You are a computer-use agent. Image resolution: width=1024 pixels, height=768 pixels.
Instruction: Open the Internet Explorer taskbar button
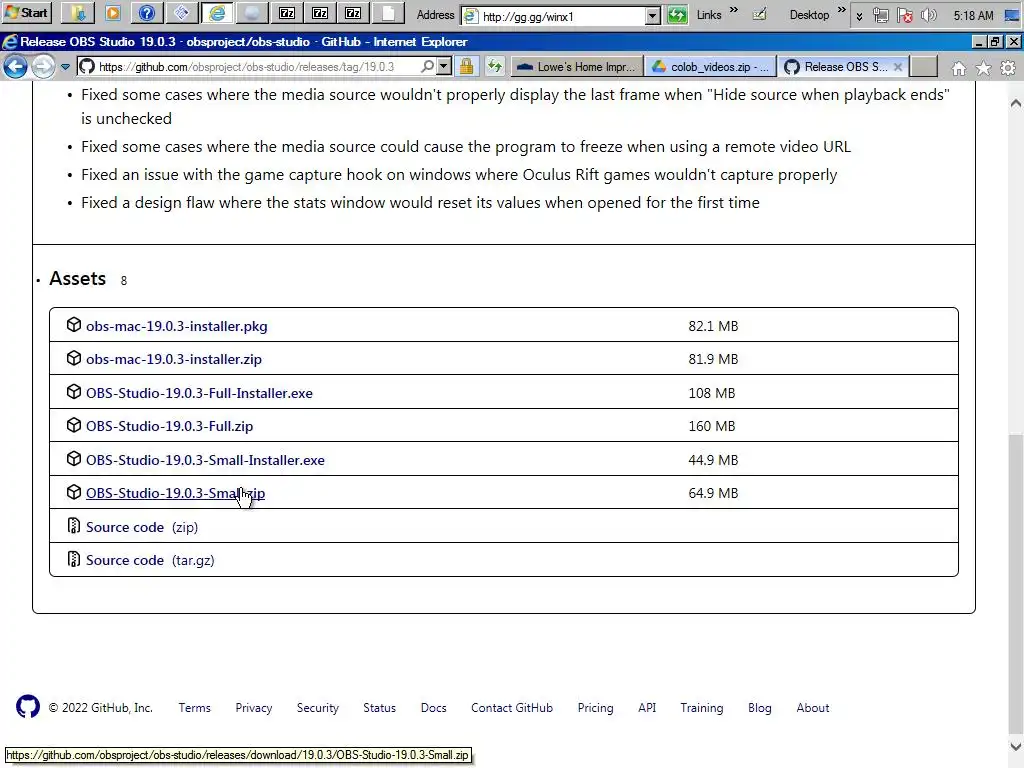(217, 13)
